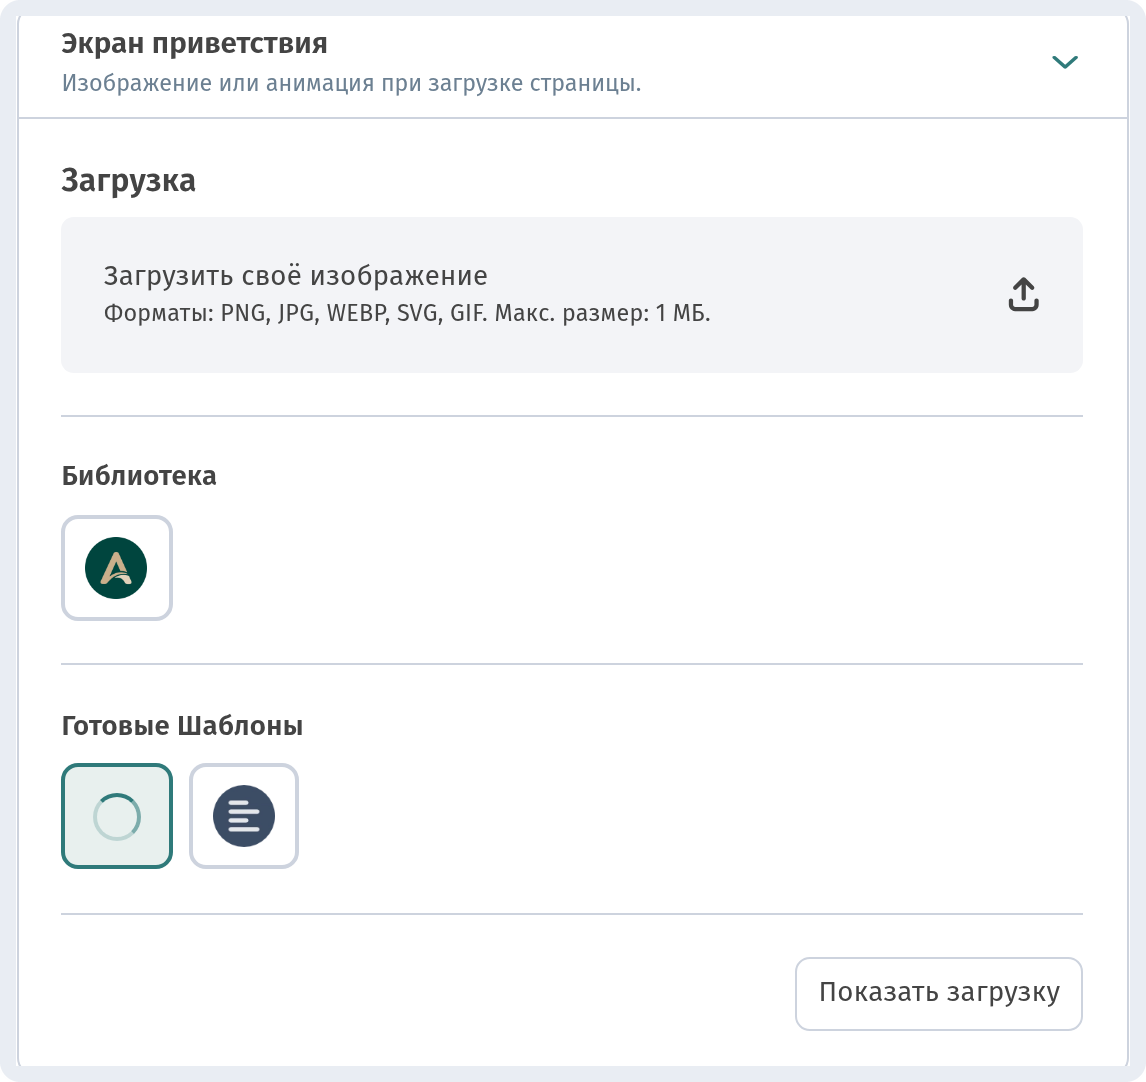The image size is (1146, 1082).
Task: Choose the spinner circle loading template
Action: (x=117, y=816)
